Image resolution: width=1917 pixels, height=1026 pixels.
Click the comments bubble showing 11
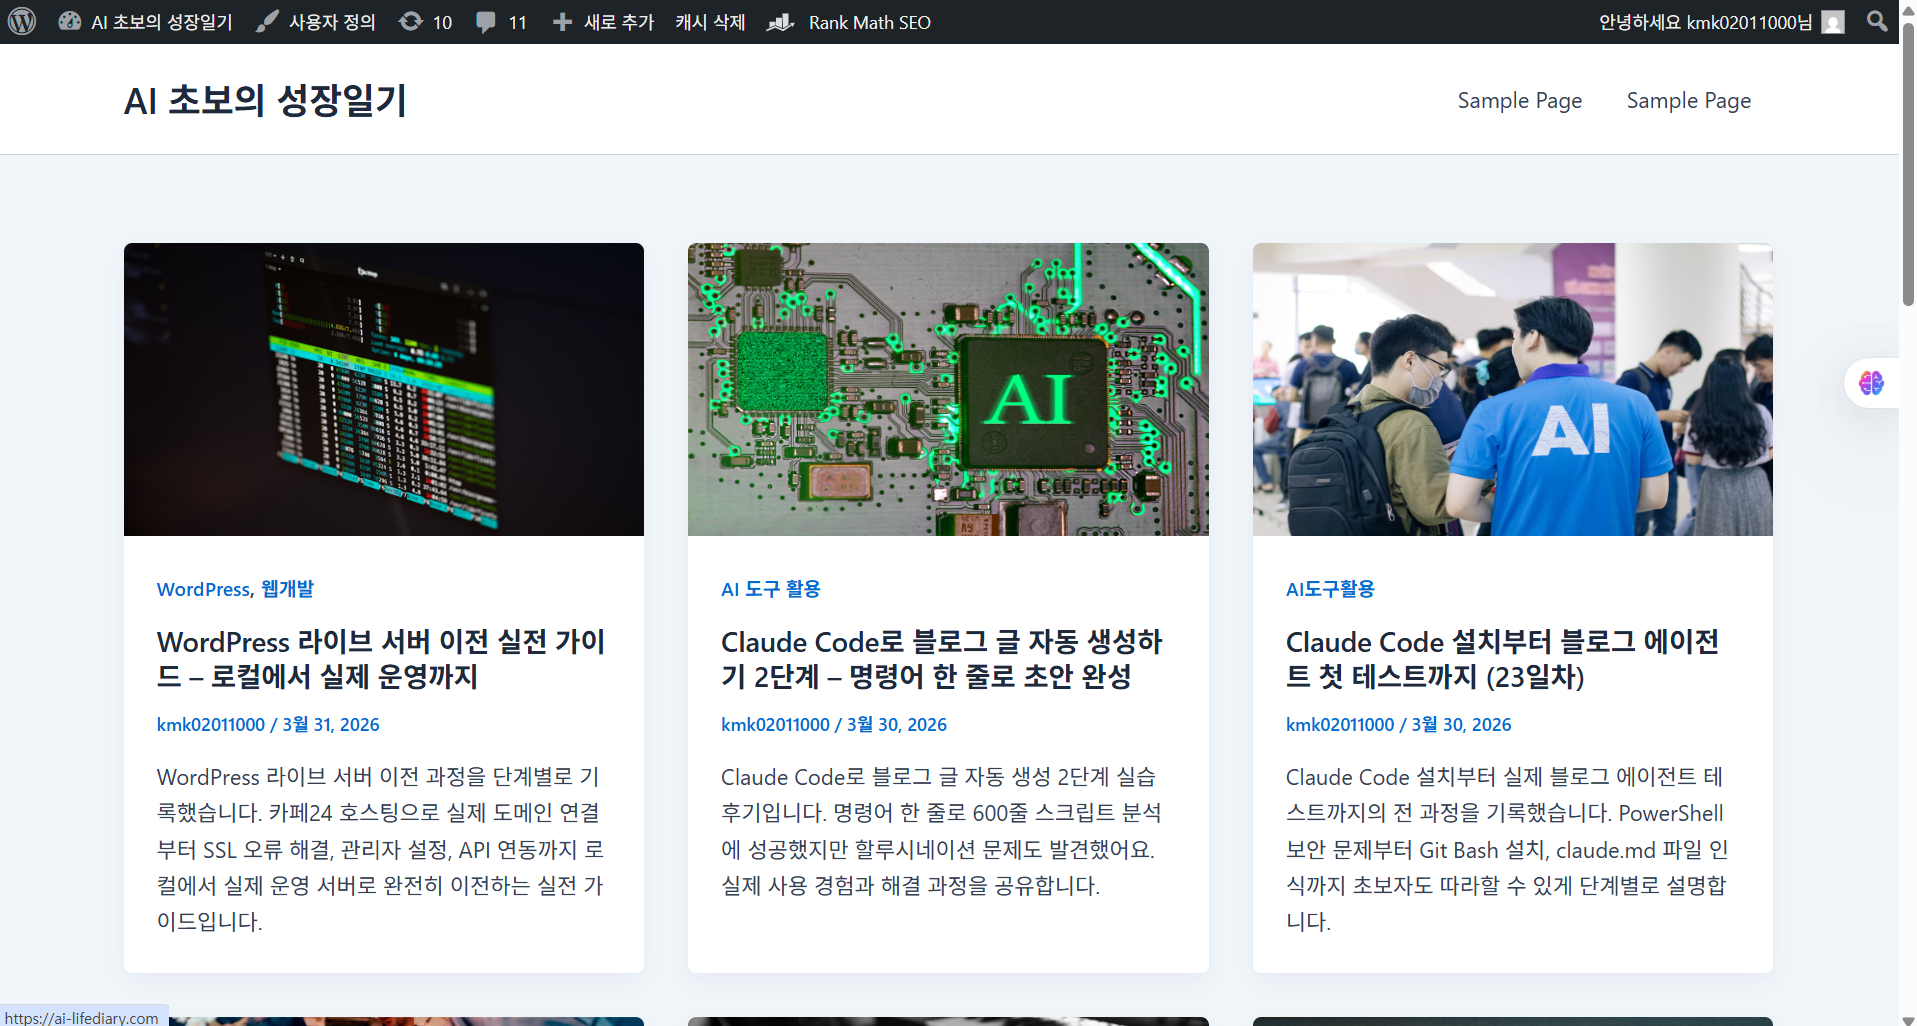pyautogui.click(x=499, y=21)
